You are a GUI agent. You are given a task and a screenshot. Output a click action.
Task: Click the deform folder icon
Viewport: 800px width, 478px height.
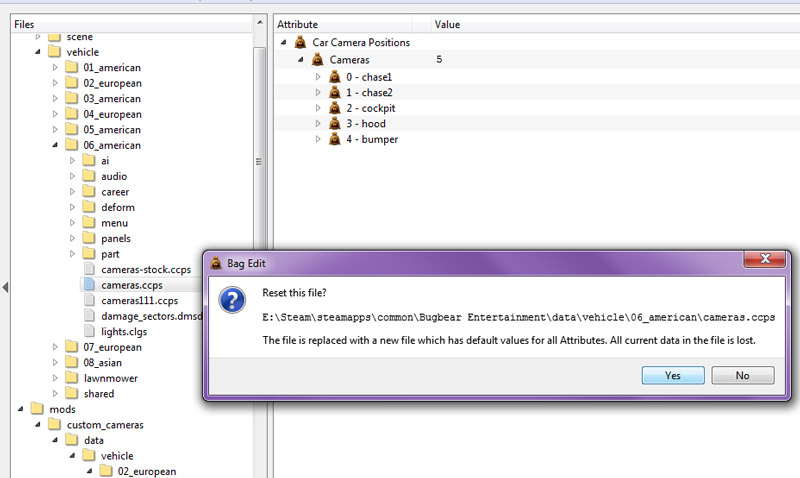coord(89,207)
